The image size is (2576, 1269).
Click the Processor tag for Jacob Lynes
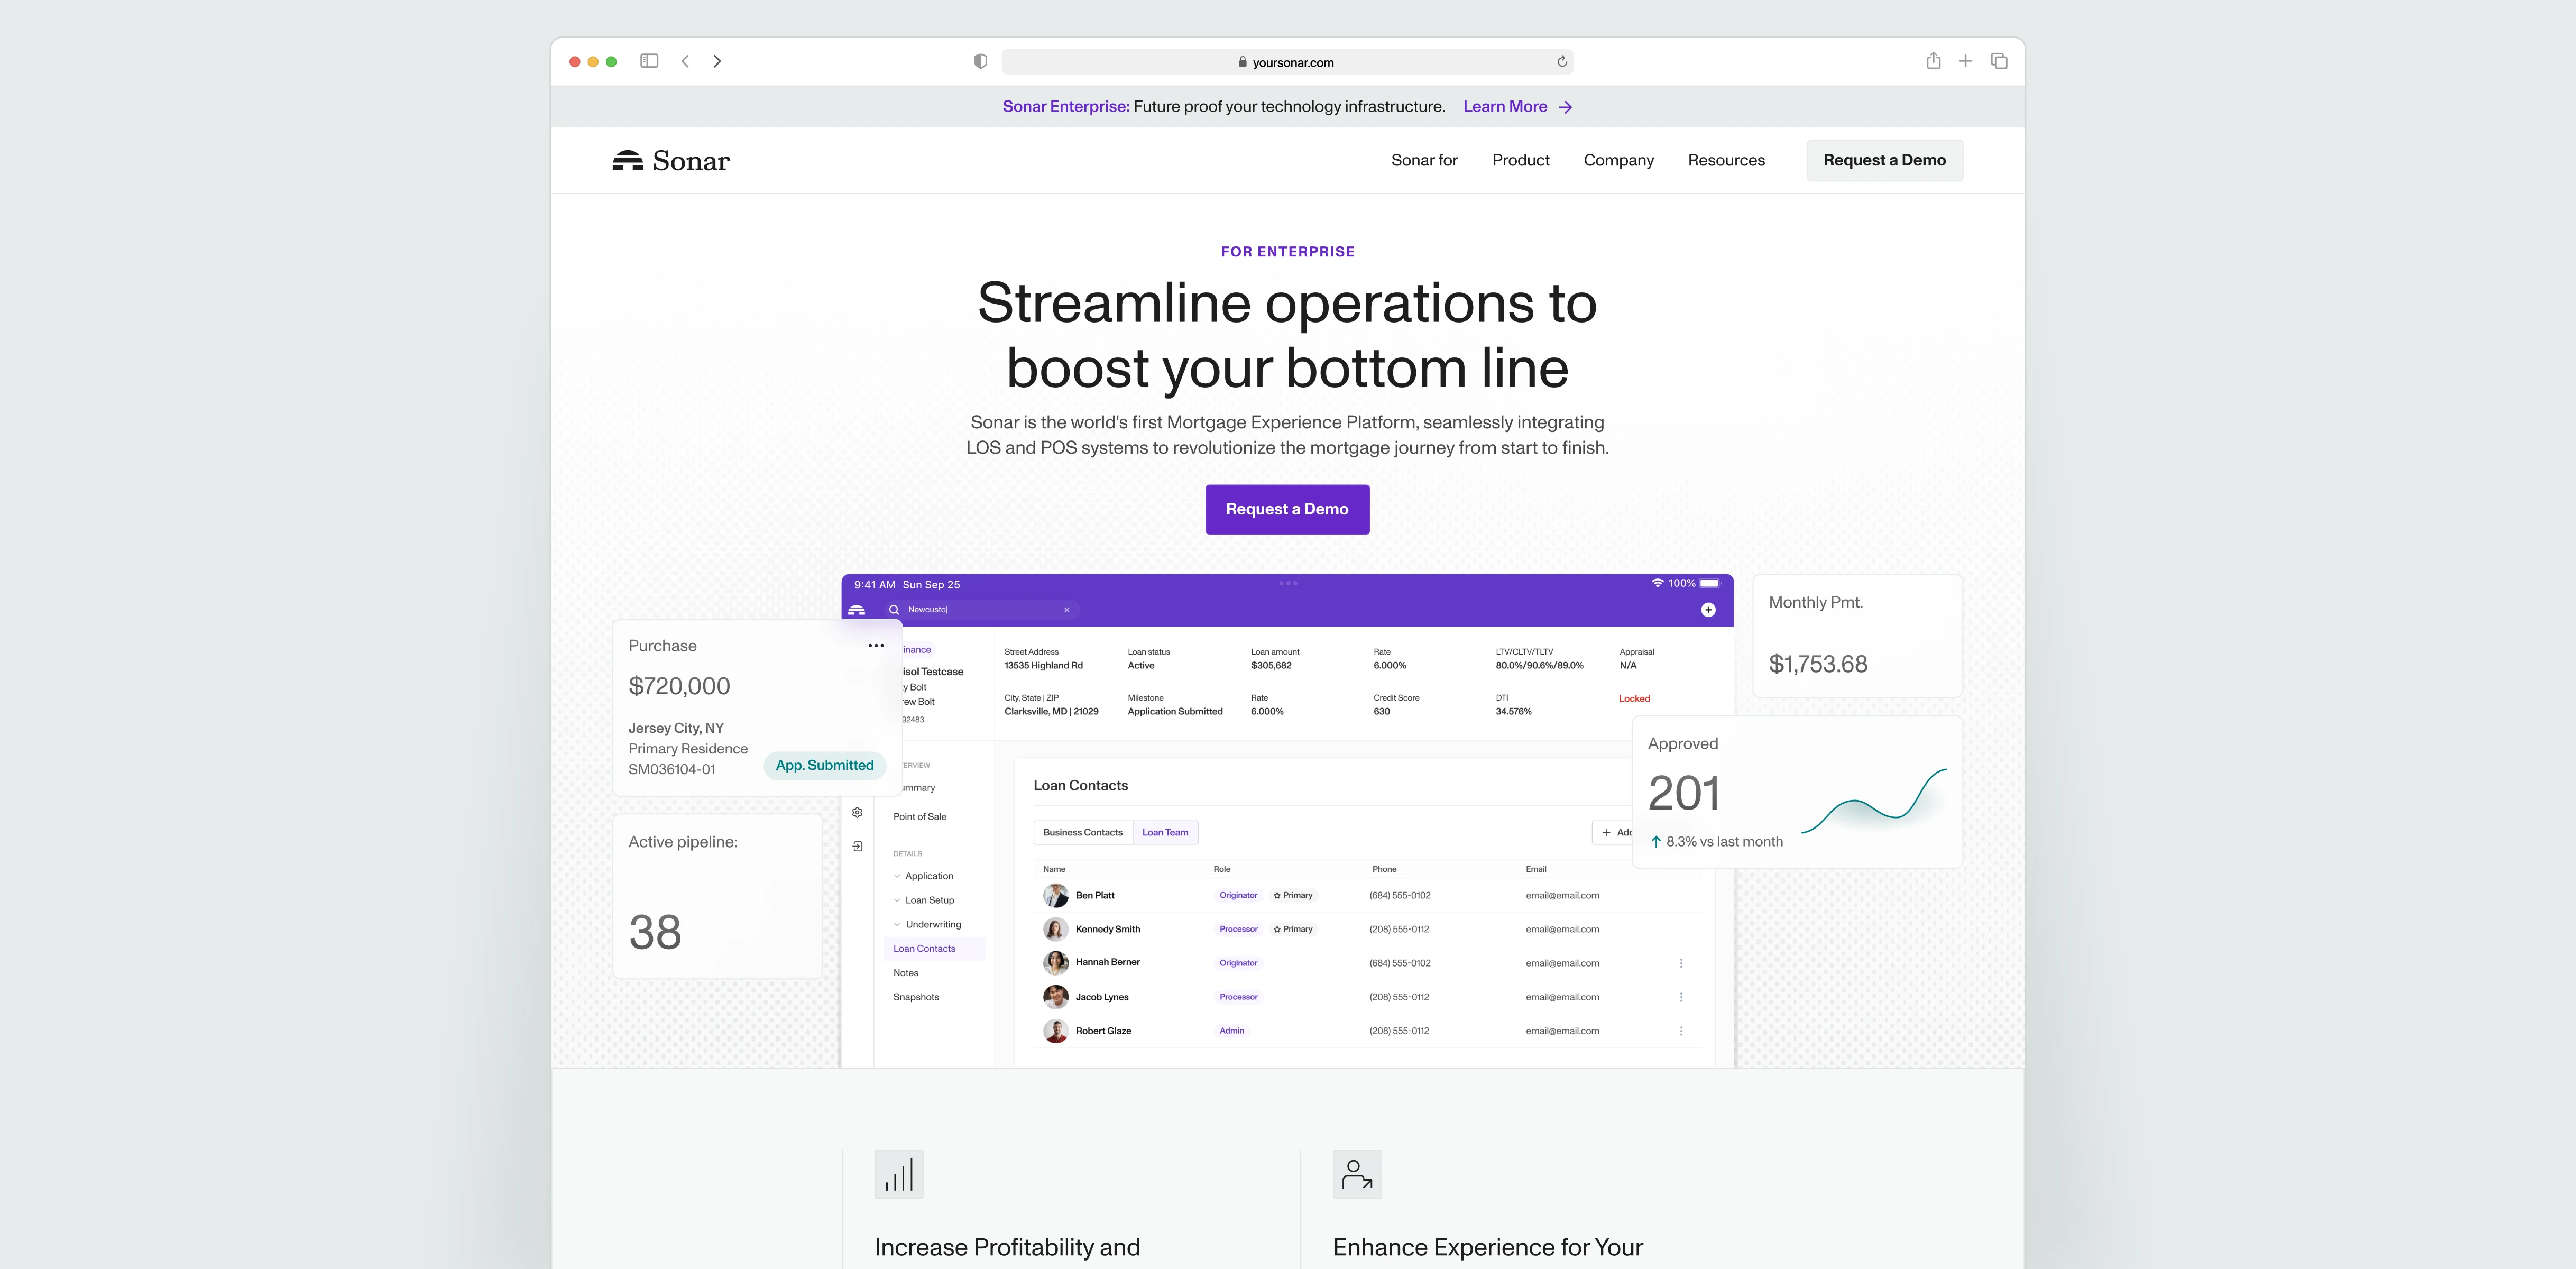pos(1238,997)
